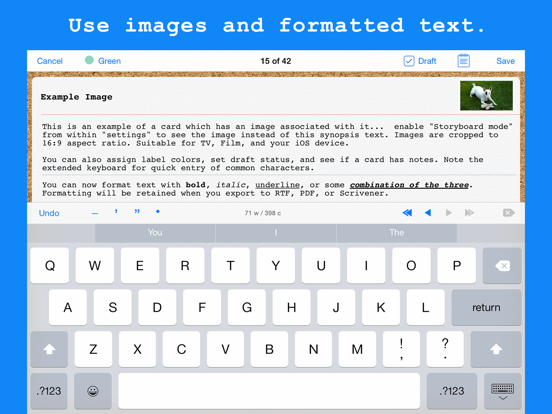The height and width of the screenshot is (414, 552).
Task: Toggle the left Shift key
Action: 49,349
